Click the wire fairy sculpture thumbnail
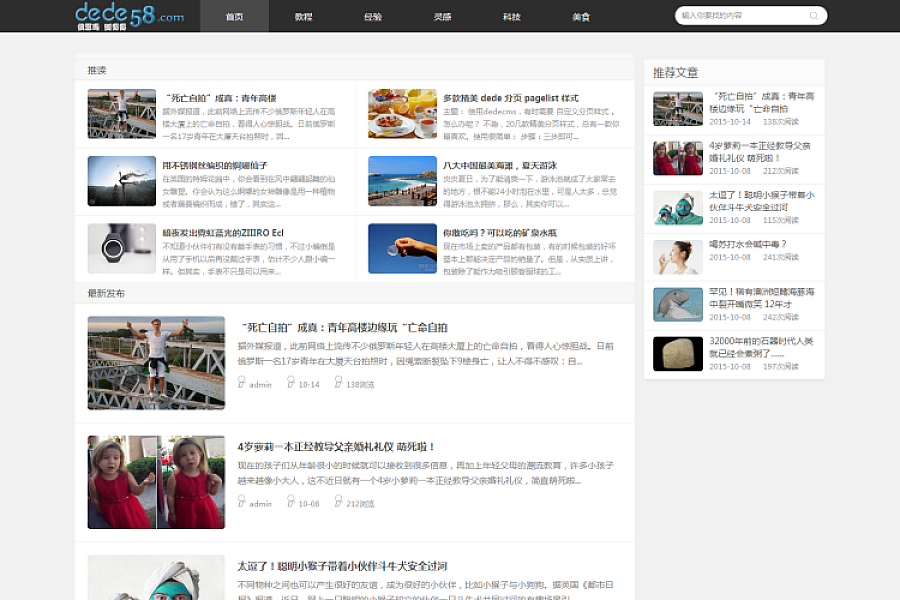900x600 pixels. 122,181
